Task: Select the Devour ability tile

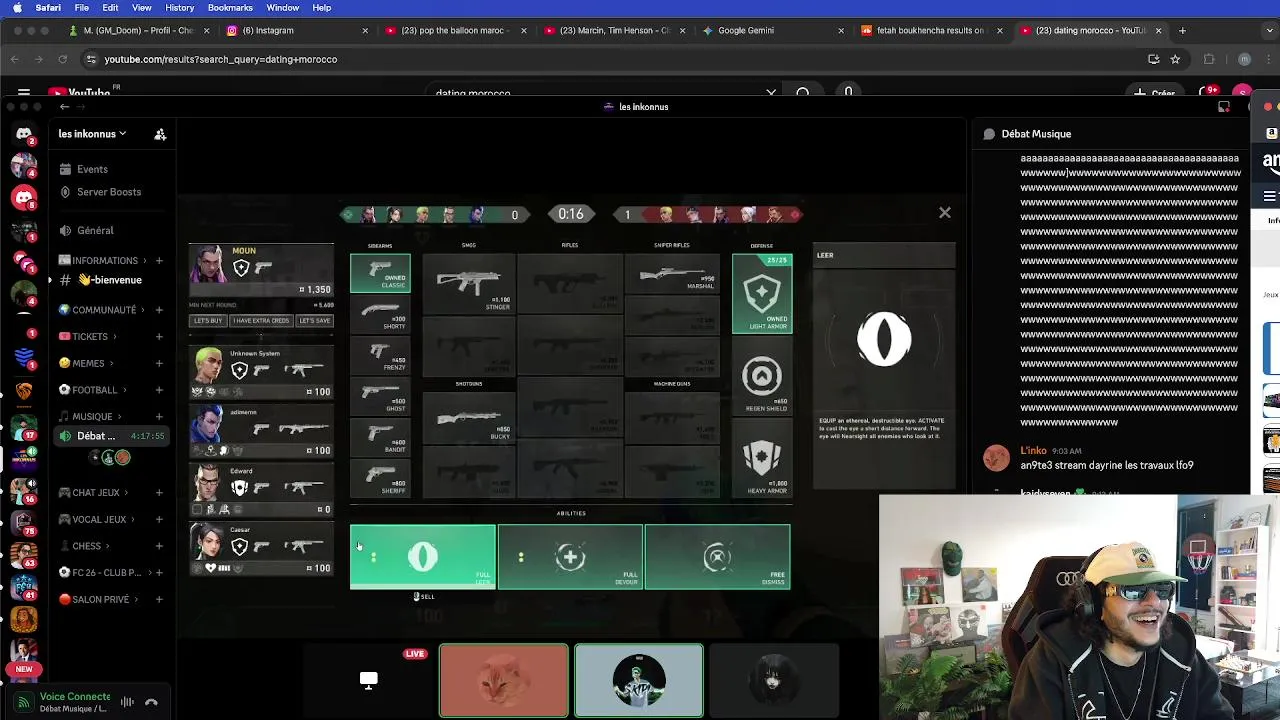Action: [570, 557]
